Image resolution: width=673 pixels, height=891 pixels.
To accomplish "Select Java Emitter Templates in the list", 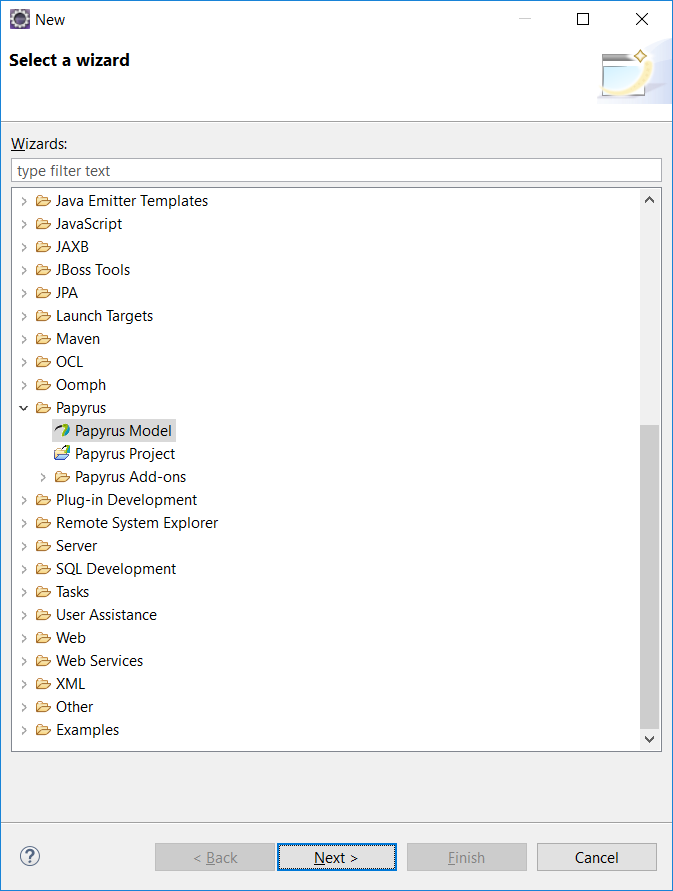I will tap(131, 201).
